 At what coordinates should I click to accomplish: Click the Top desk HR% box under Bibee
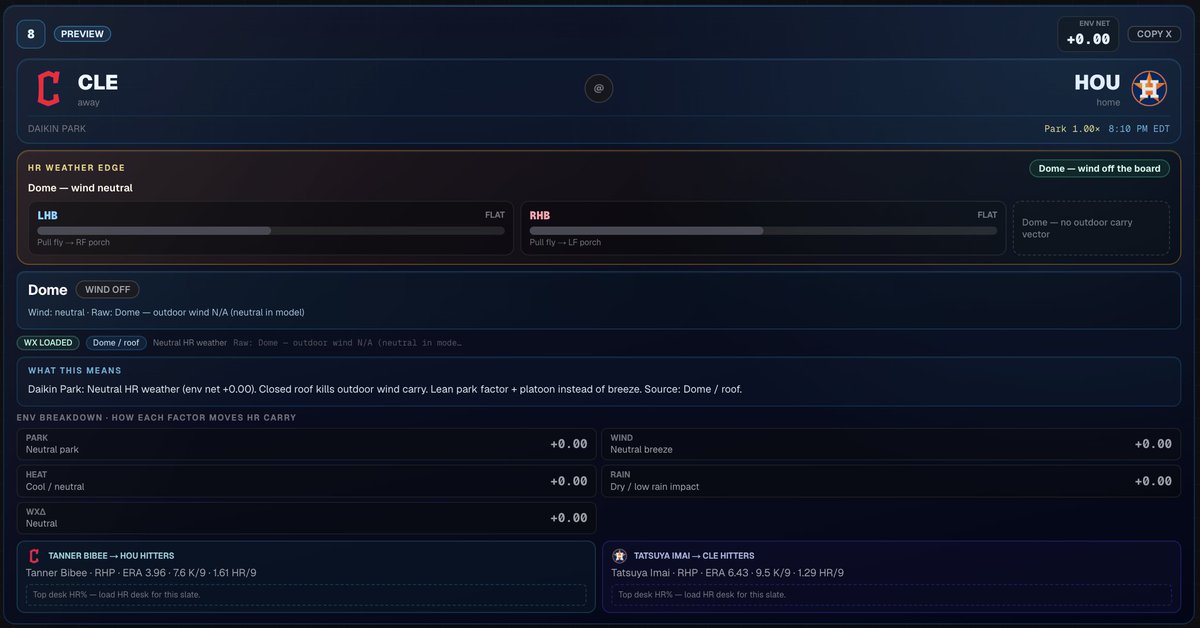[x=306, y=594]
